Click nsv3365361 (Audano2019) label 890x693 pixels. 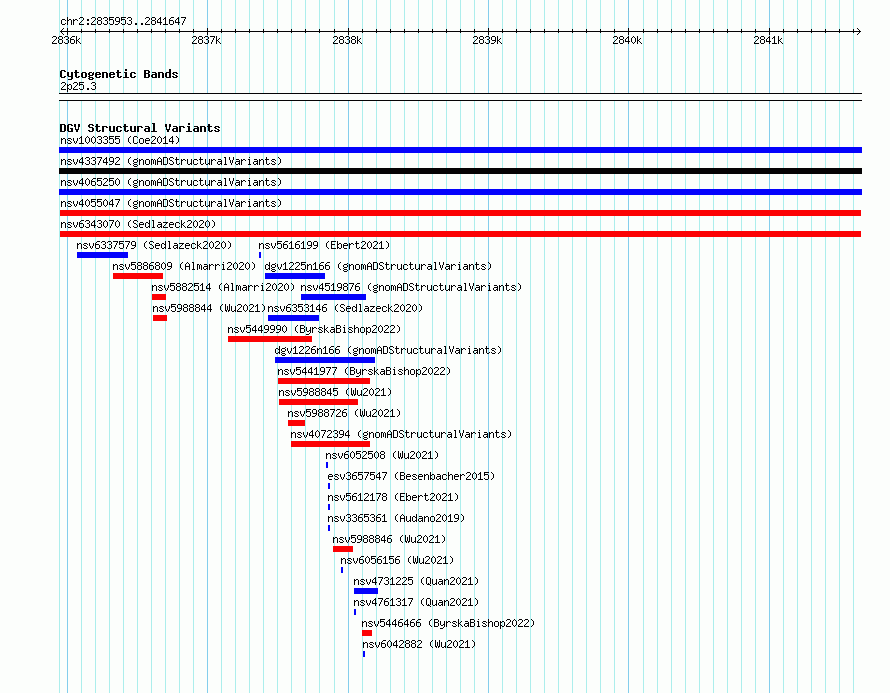(396, 518)
